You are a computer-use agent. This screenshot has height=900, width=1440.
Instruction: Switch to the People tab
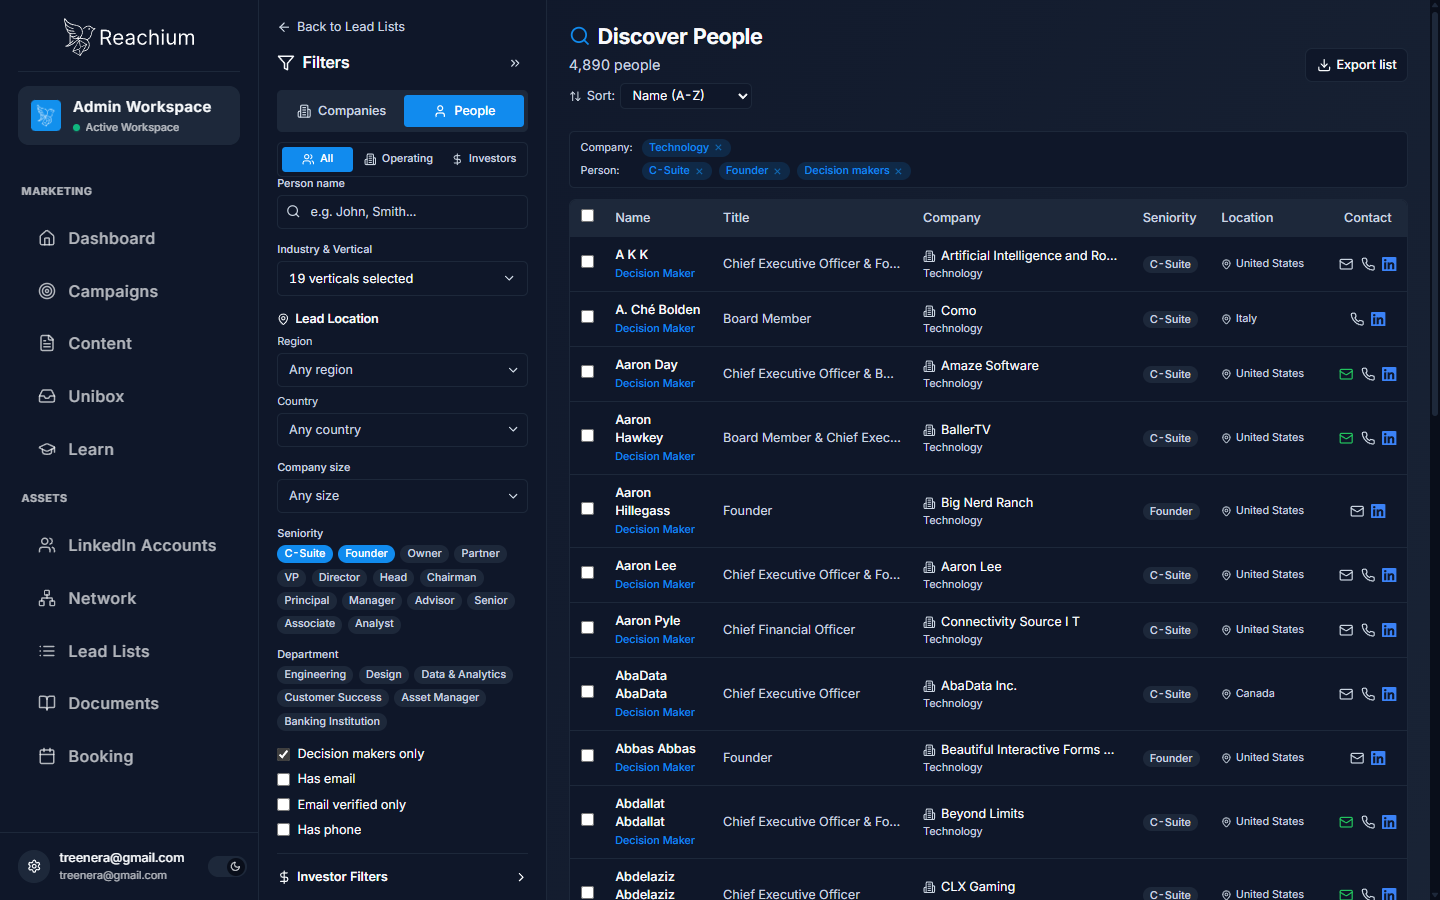[464, 111]
